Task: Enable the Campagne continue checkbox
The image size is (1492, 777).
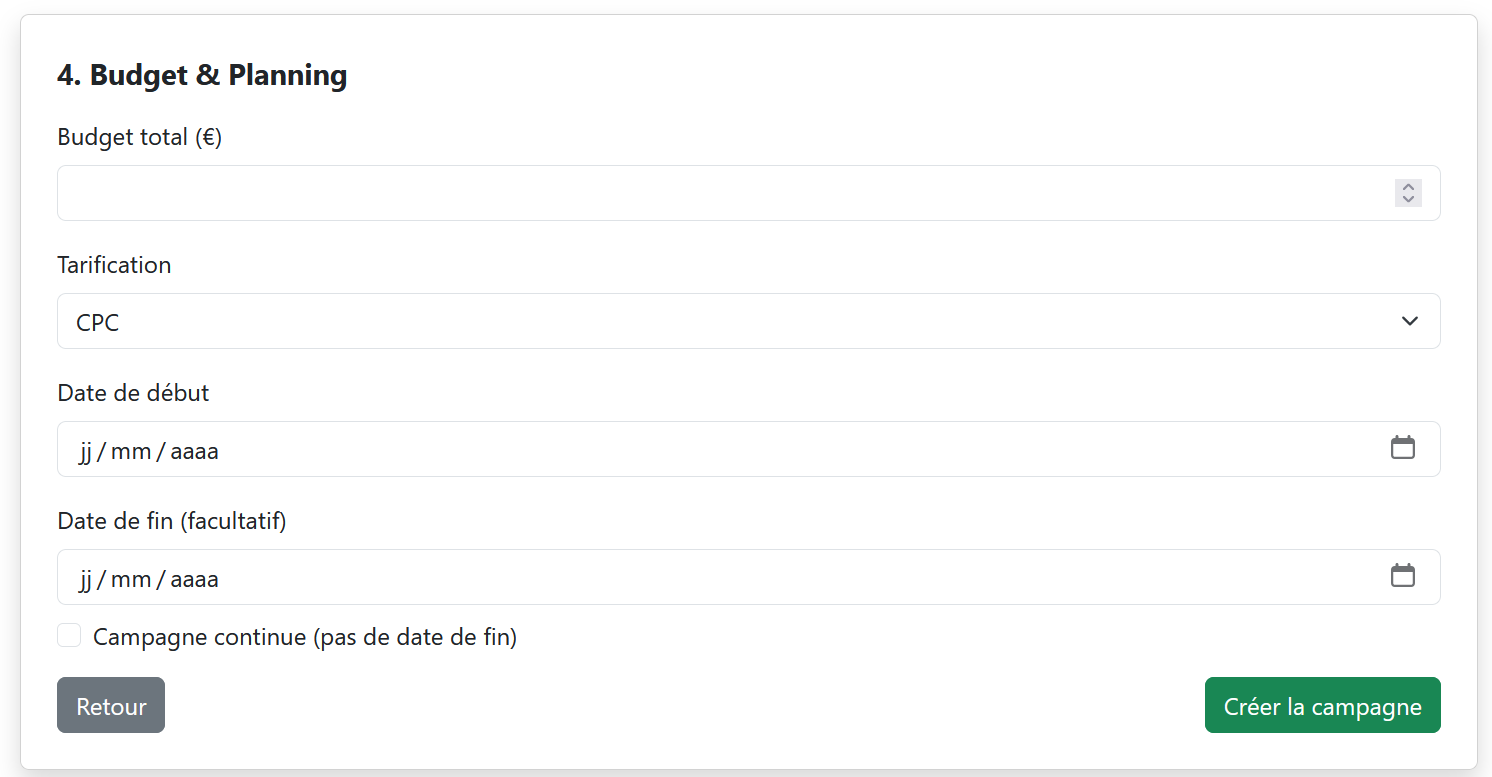Action: pos(69,636)
